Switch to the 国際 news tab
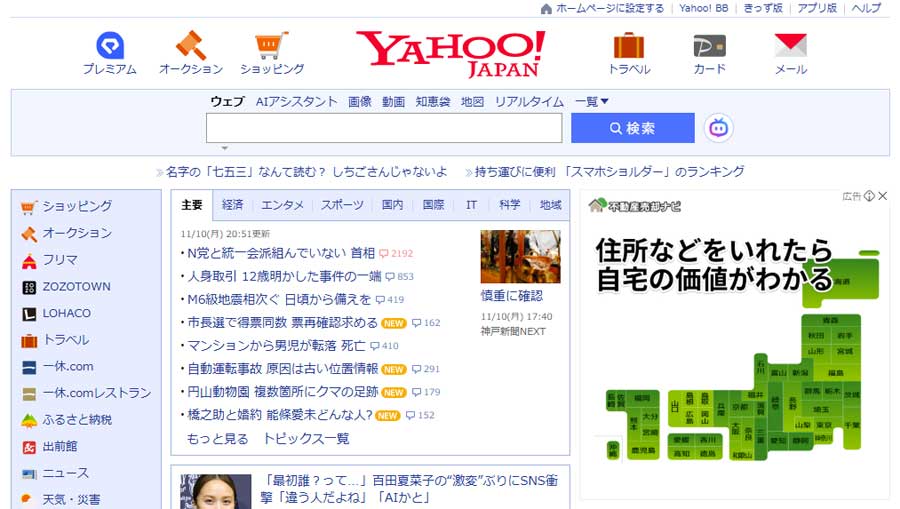The width and height of the screenshot is (900, 509). click(433, 205)
